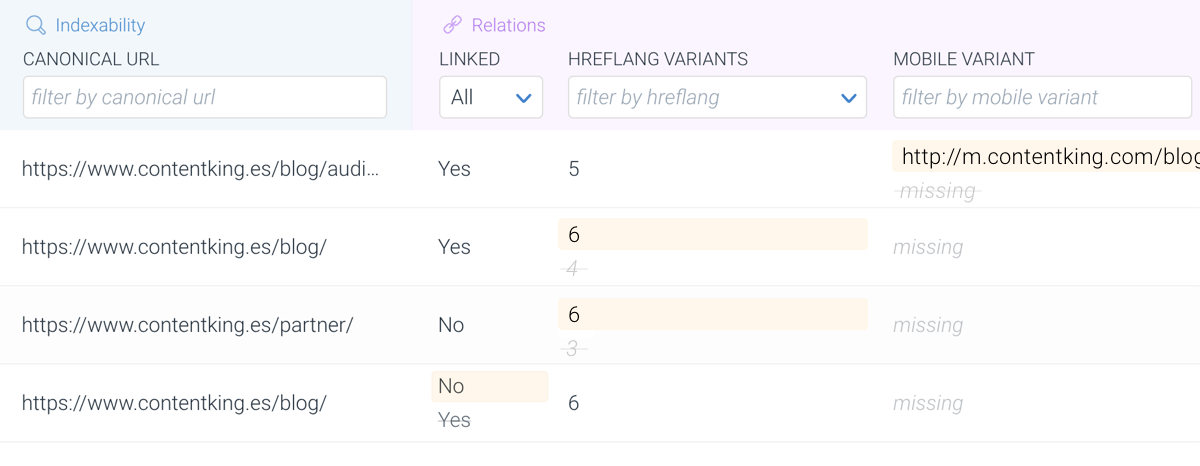The height and width of the screenshot is (466, 1200).
Task: Click the Linked dropdown chevron arrow
Action: pyautogui.click(x=523, y=98)
